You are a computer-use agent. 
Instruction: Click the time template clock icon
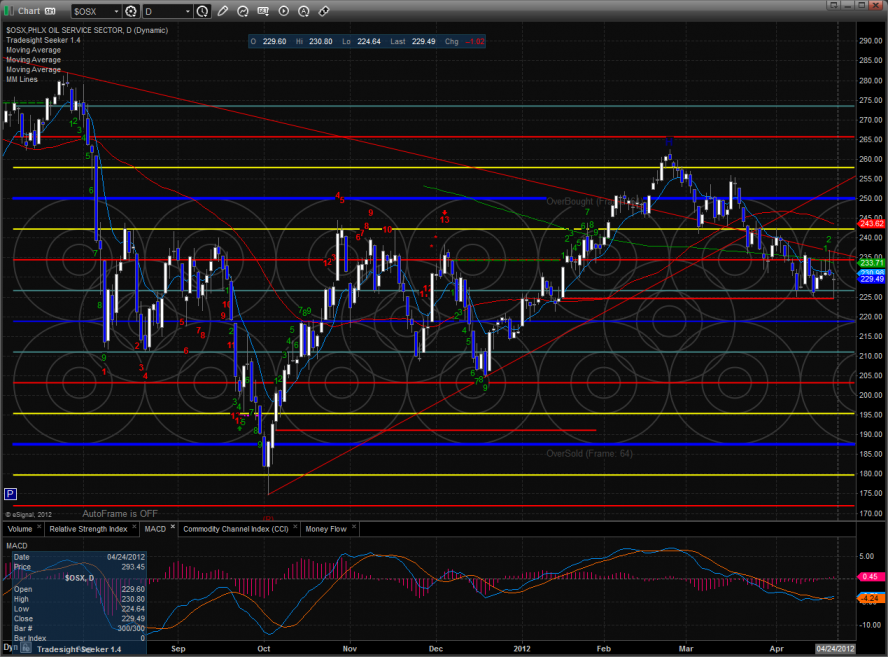[203, 12]
